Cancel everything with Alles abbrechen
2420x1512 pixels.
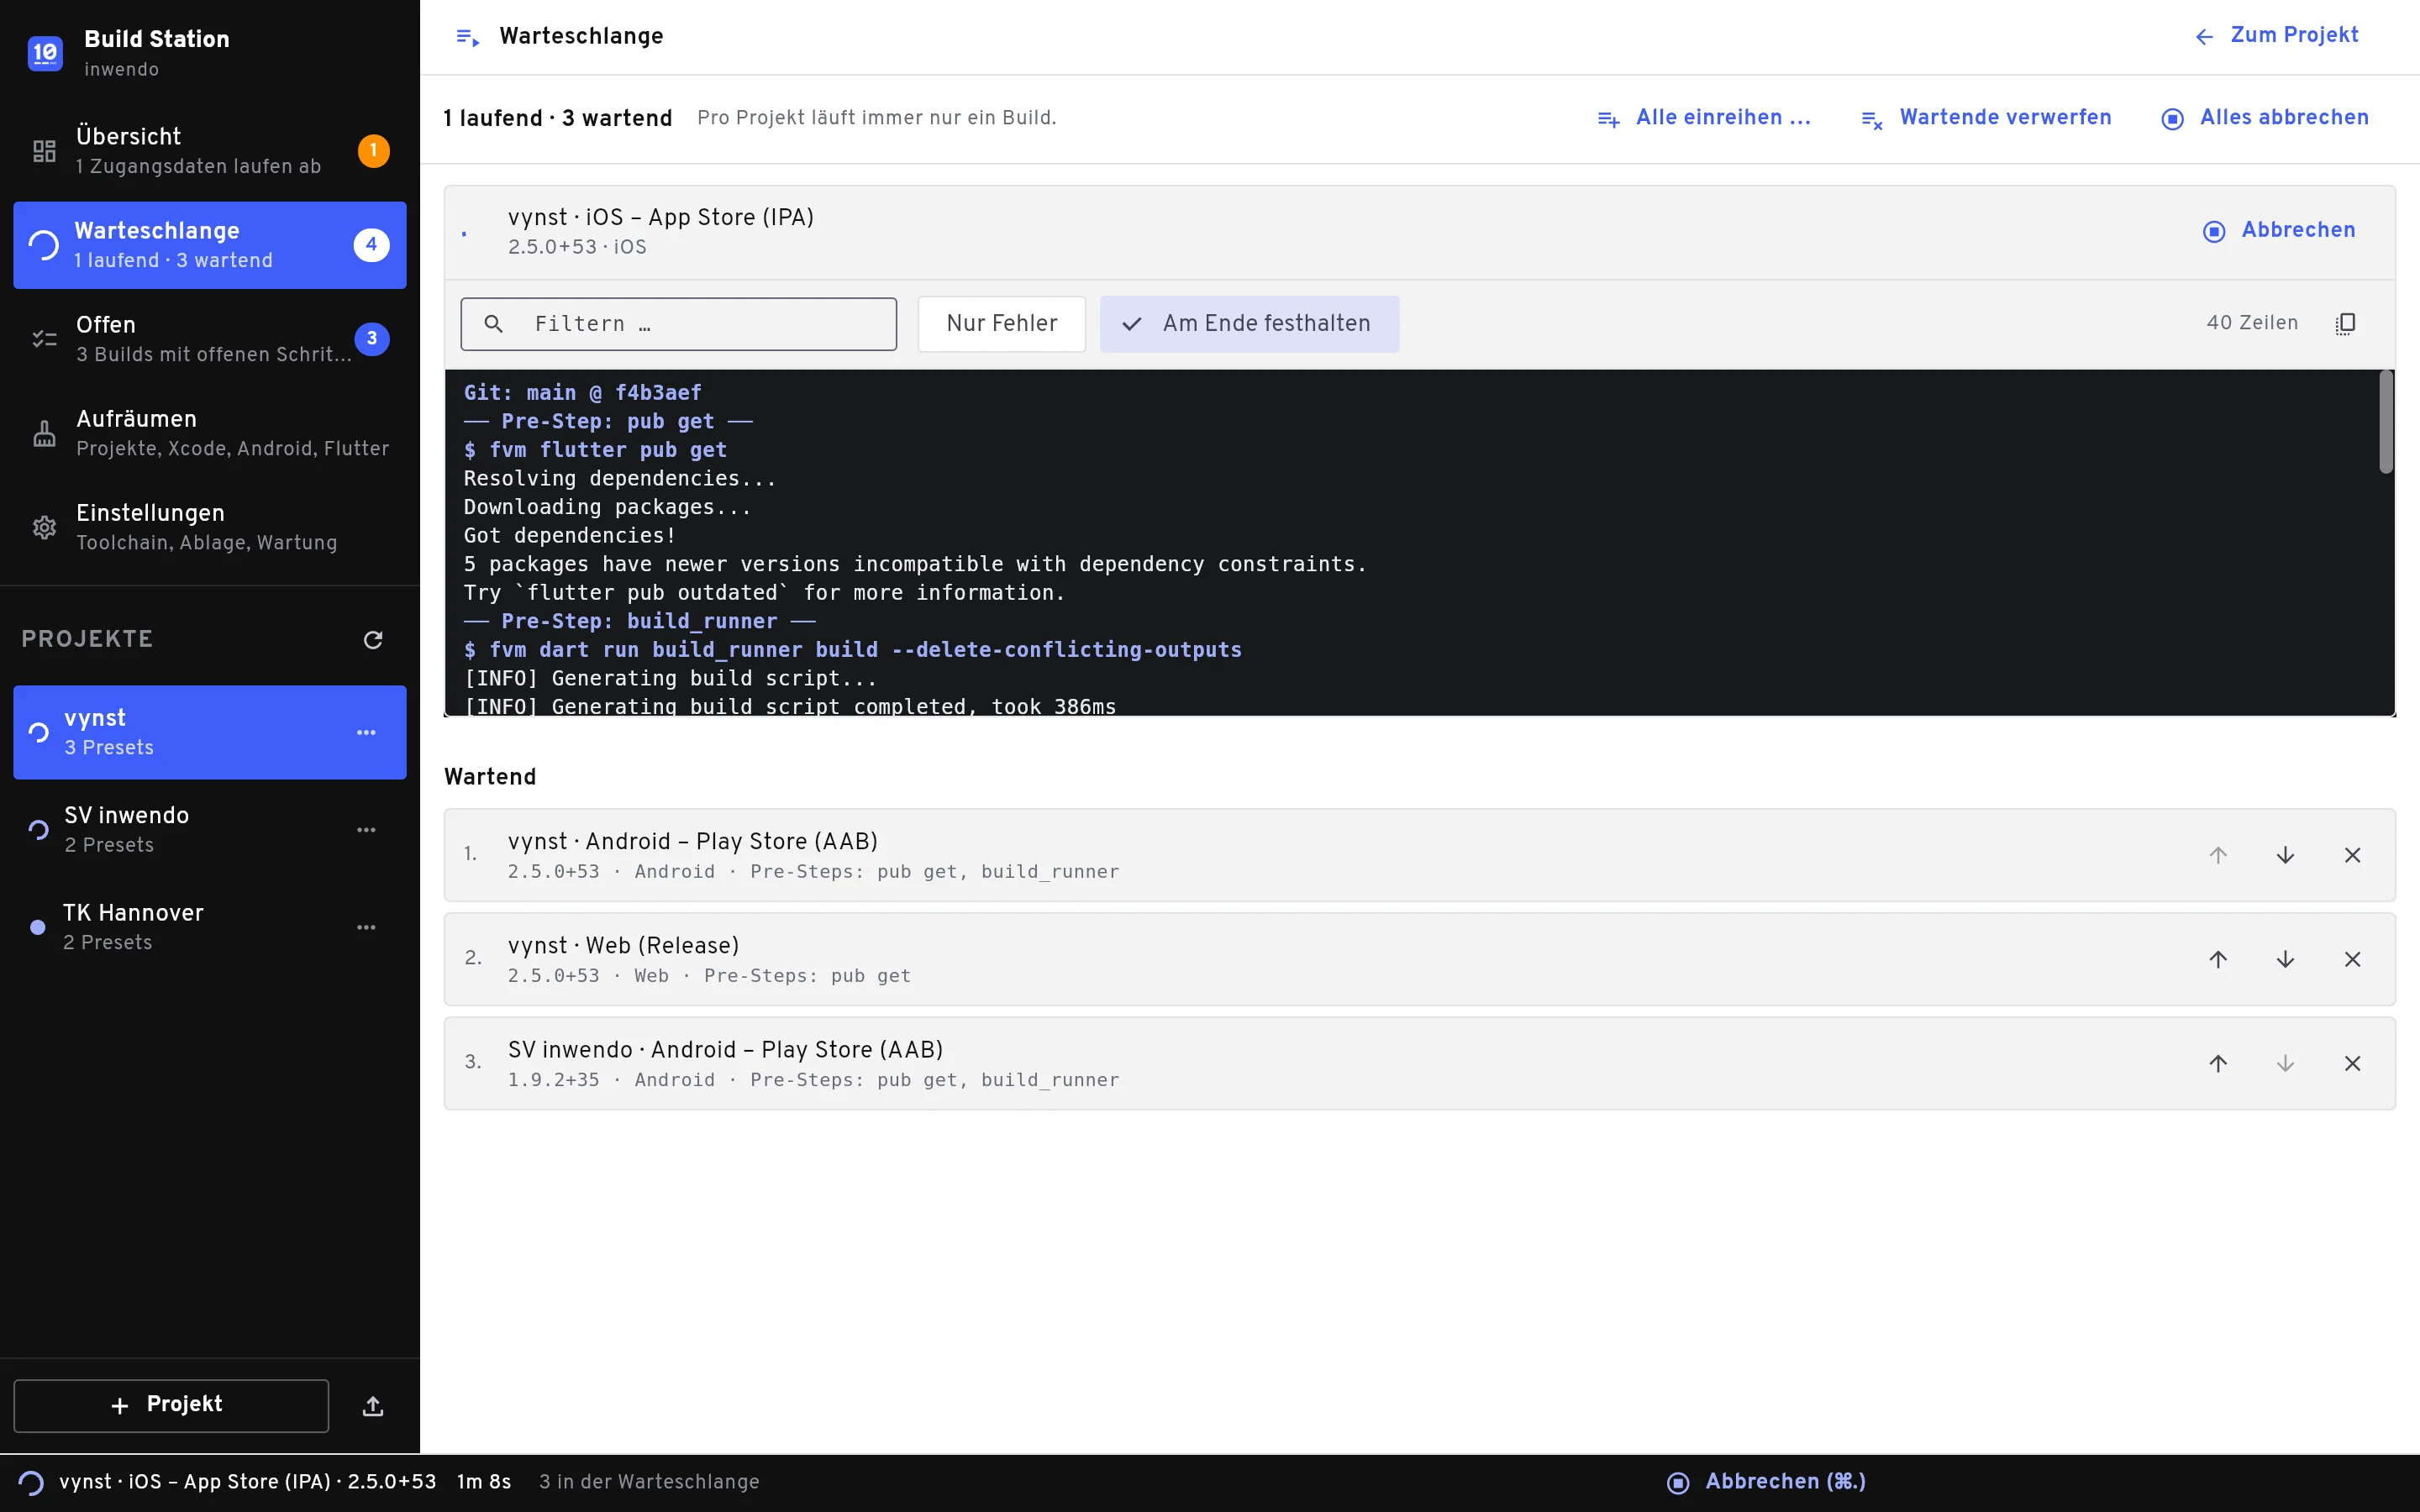pos(2264,118)
